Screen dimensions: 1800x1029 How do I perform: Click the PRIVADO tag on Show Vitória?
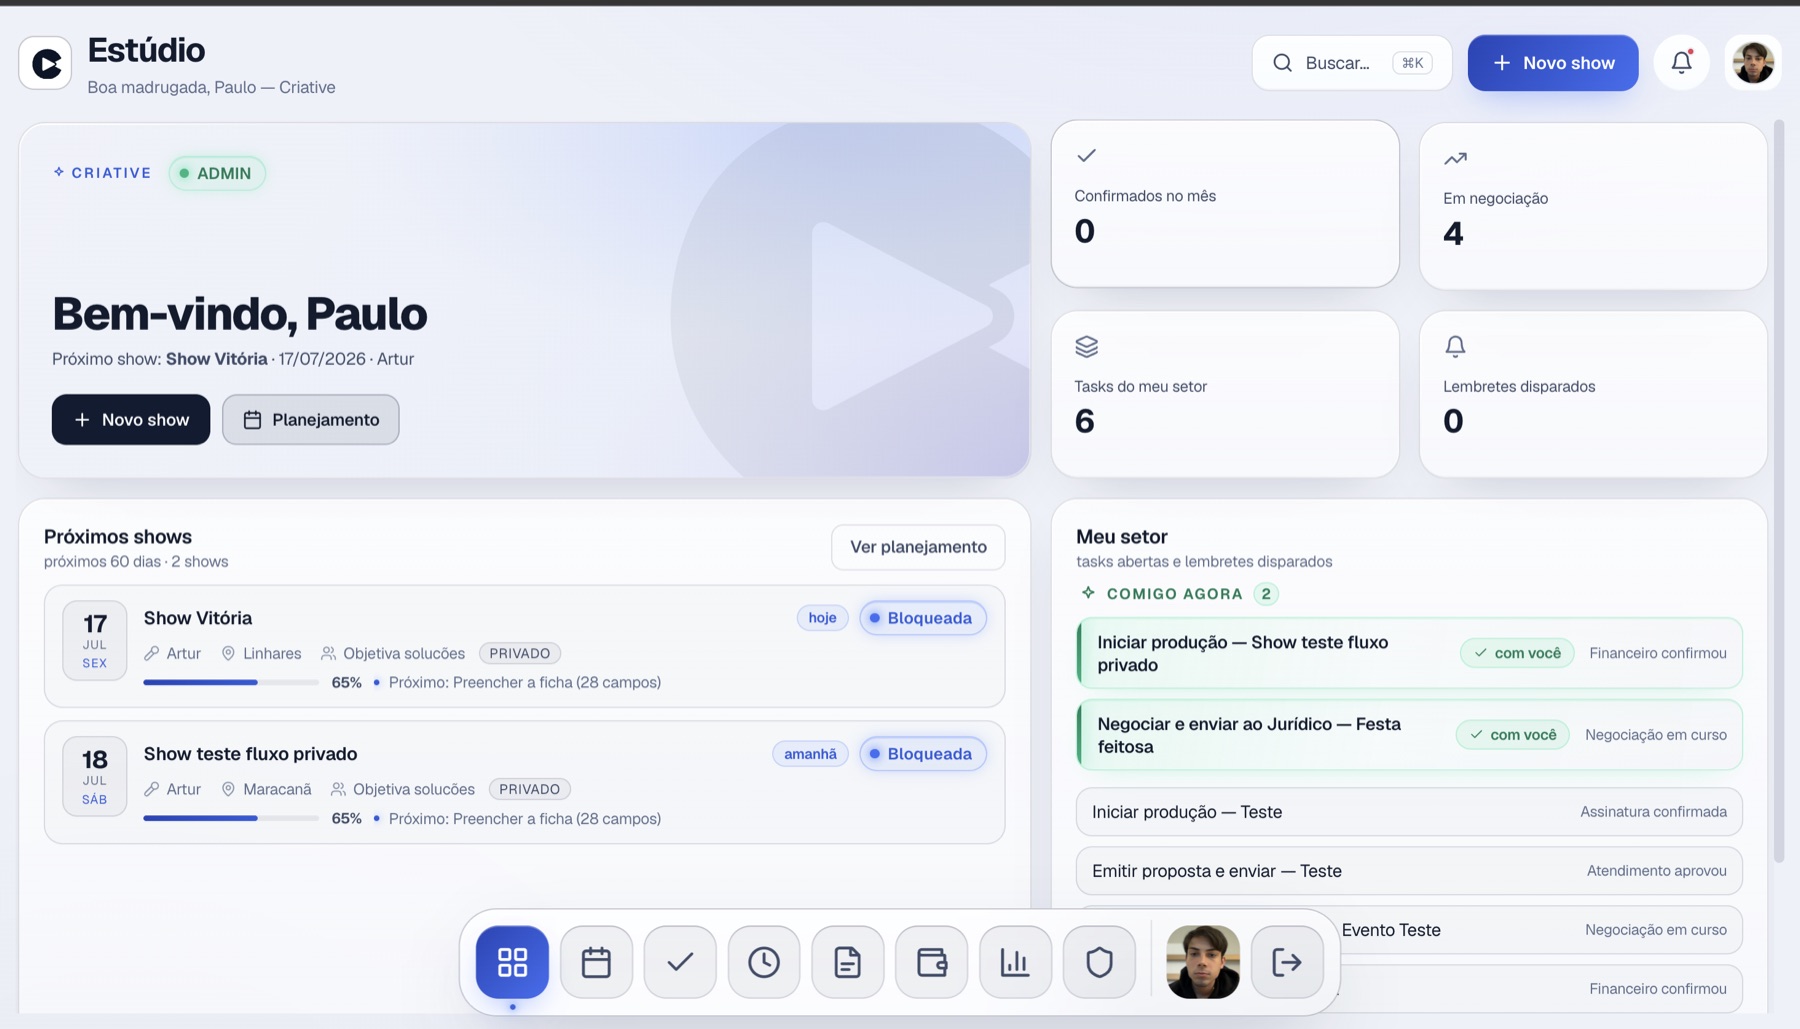[520, 653]
